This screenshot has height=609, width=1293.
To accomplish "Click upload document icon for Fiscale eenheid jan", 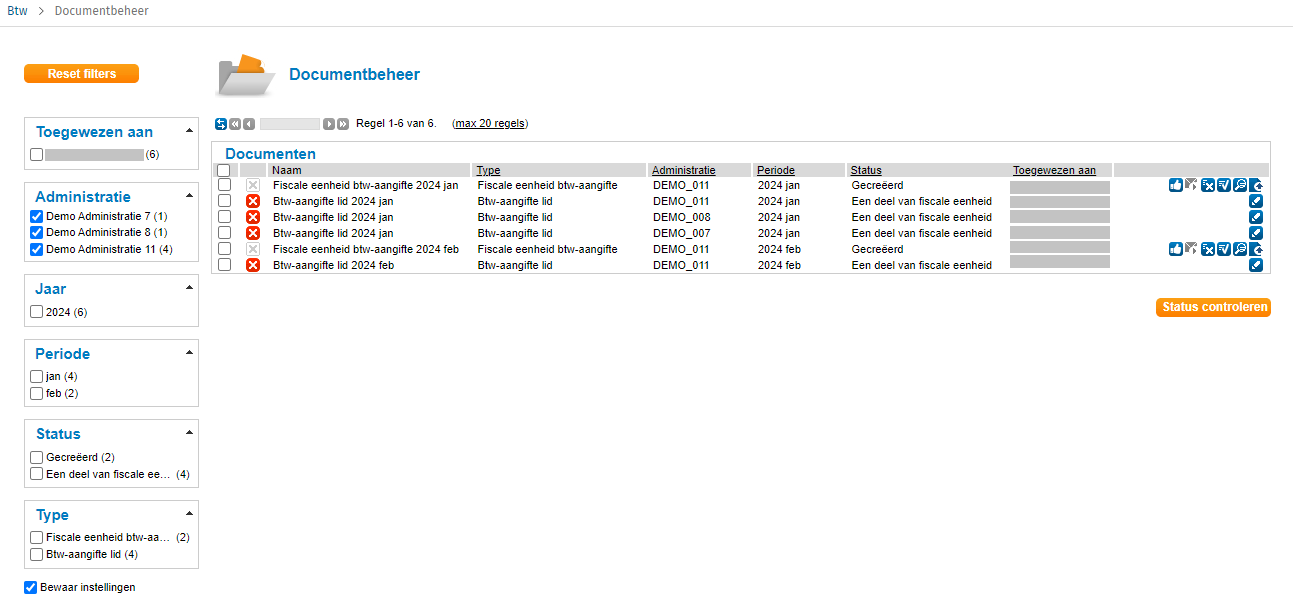I will [x=1256, y=185].
